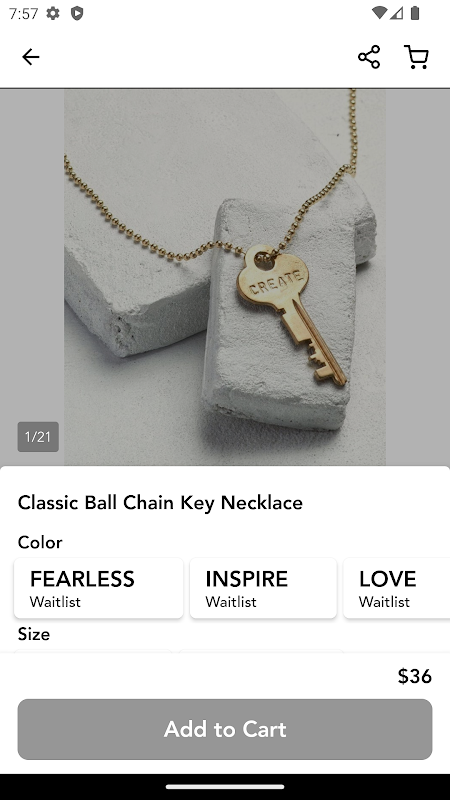Tap the Color section label
450x800 pixels.
pyautogui.click(x=40, y=542)
